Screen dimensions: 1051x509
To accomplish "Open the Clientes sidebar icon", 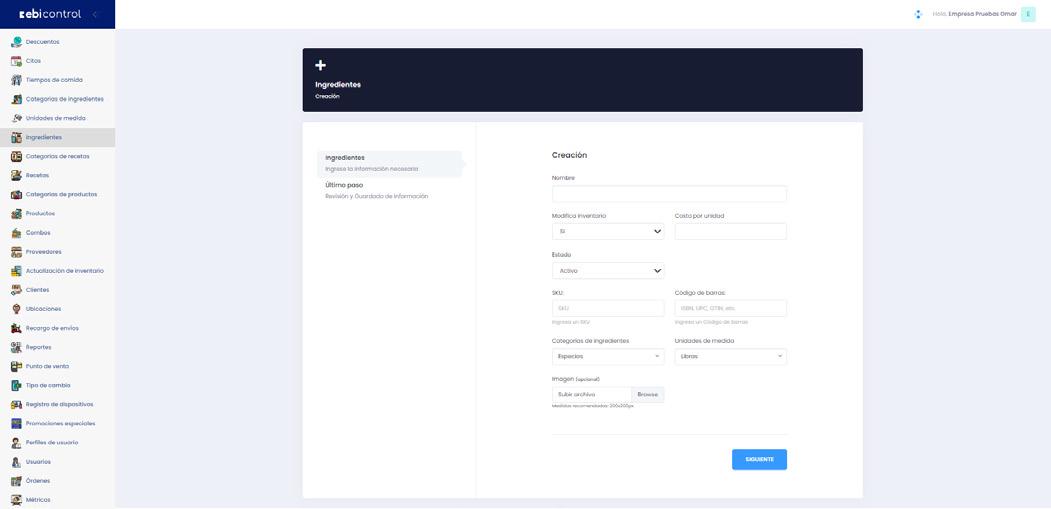I will point(17,290).
